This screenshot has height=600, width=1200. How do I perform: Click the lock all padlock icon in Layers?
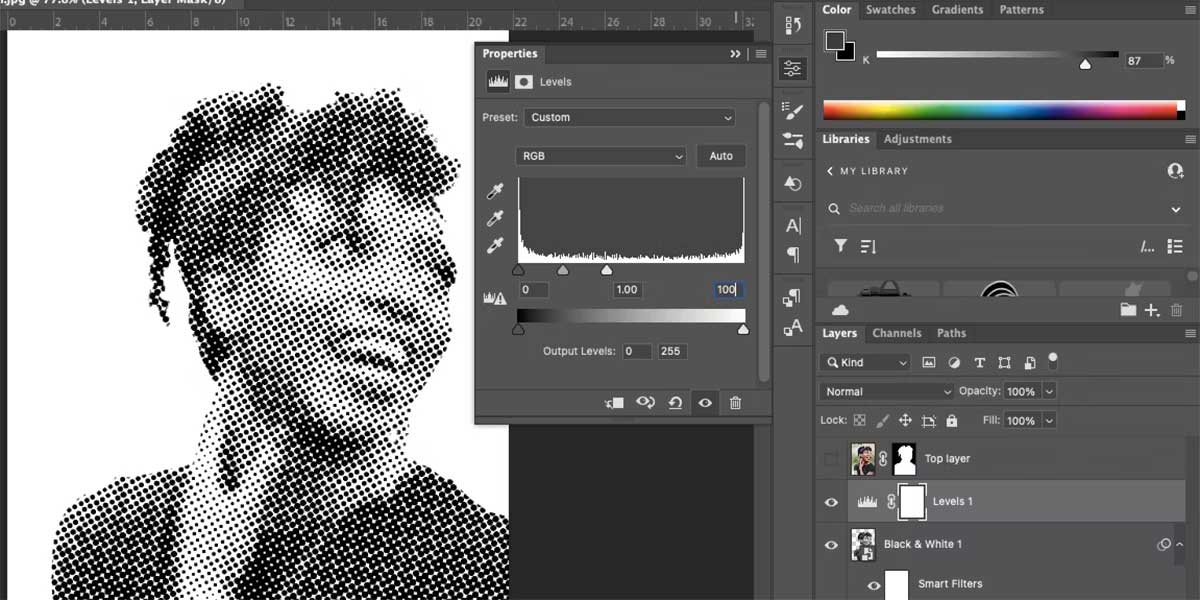(x=951, y=421)
